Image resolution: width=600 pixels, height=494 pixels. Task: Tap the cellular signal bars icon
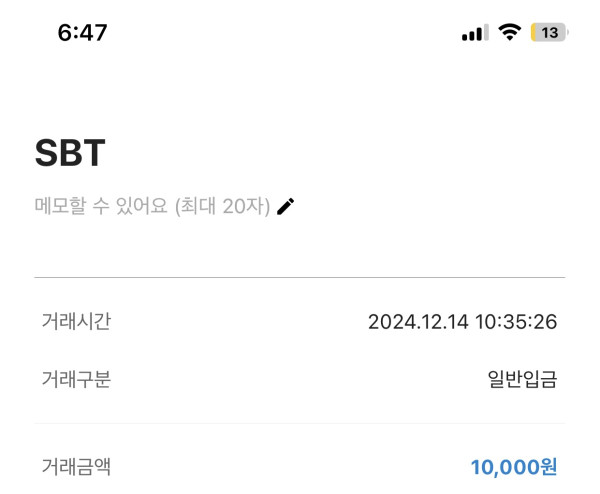(x=474, y=33)
